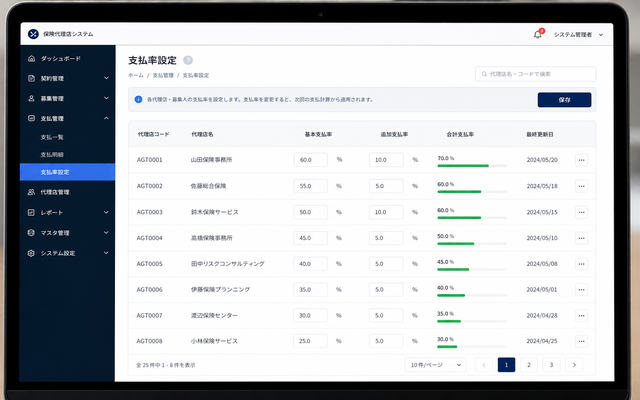Click マスタ管理 database icon
Screen dimensions: 640x400
(x=31, y=233)
